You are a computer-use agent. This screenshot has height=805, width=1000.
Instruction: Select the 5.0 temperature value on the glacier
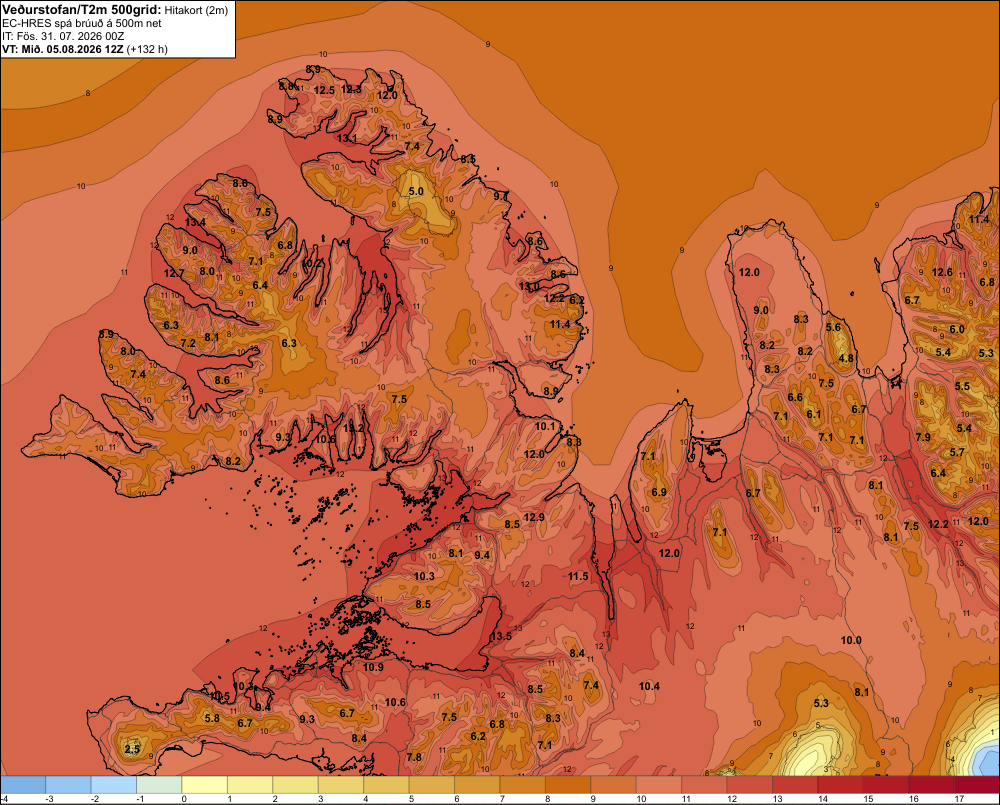[416, 191]
